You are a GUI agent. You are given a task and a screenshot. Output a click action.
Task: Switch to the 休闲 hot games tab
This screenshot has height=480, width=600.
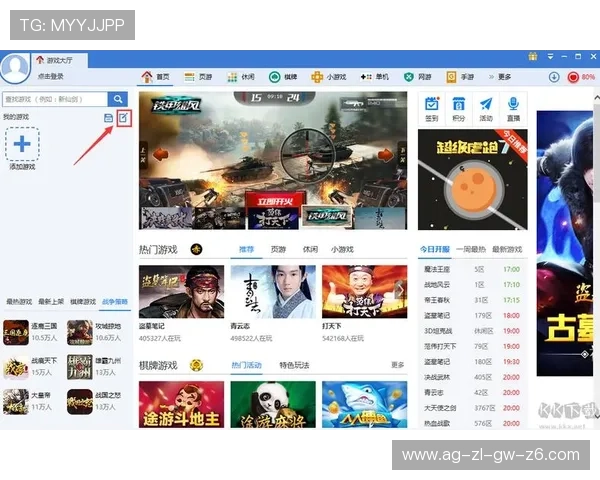tap(310, 250)
